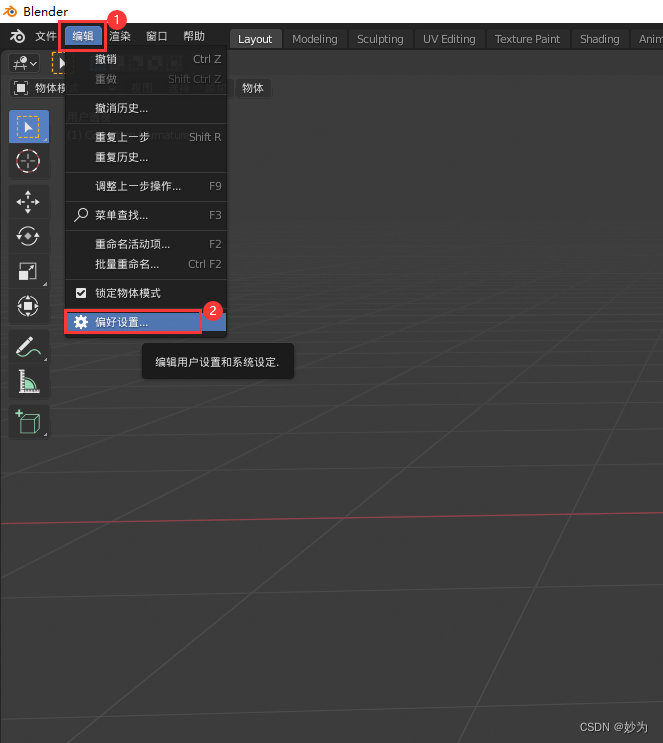
Task: Open 重复历史... menu entry
Action: tap(146, 157)
